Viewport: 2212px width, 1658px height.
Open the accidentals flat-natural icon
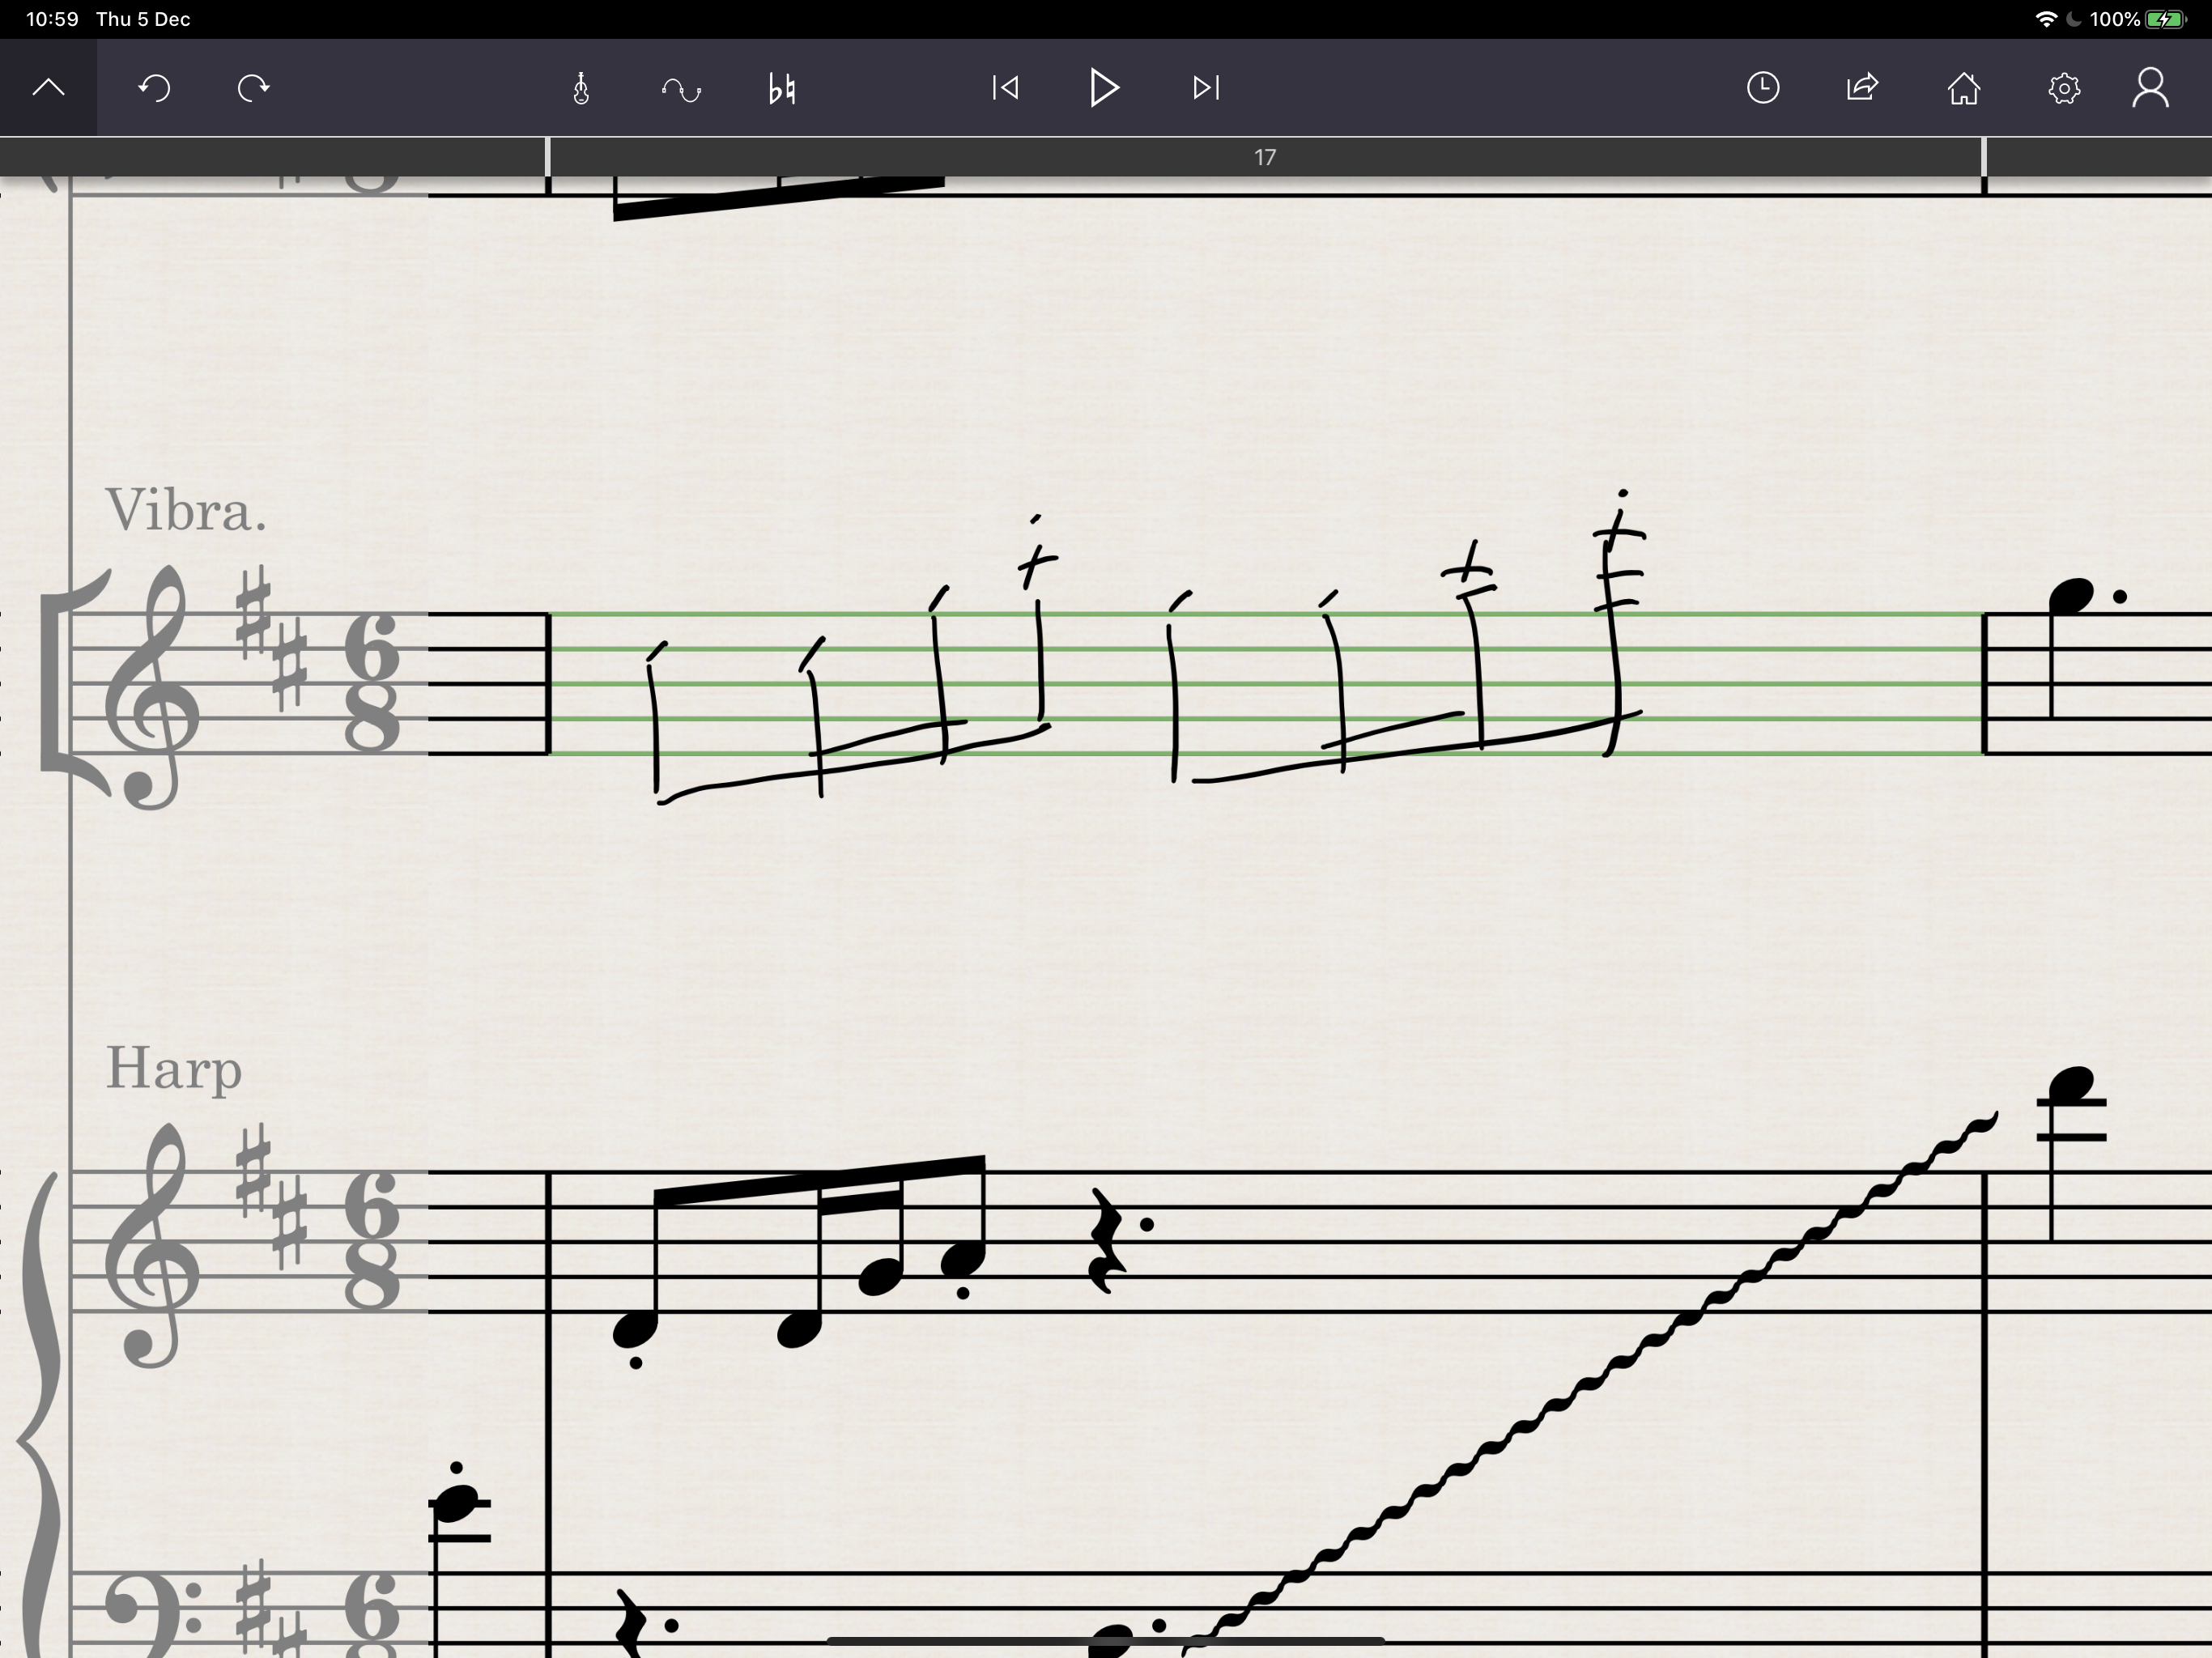(782, 89)
